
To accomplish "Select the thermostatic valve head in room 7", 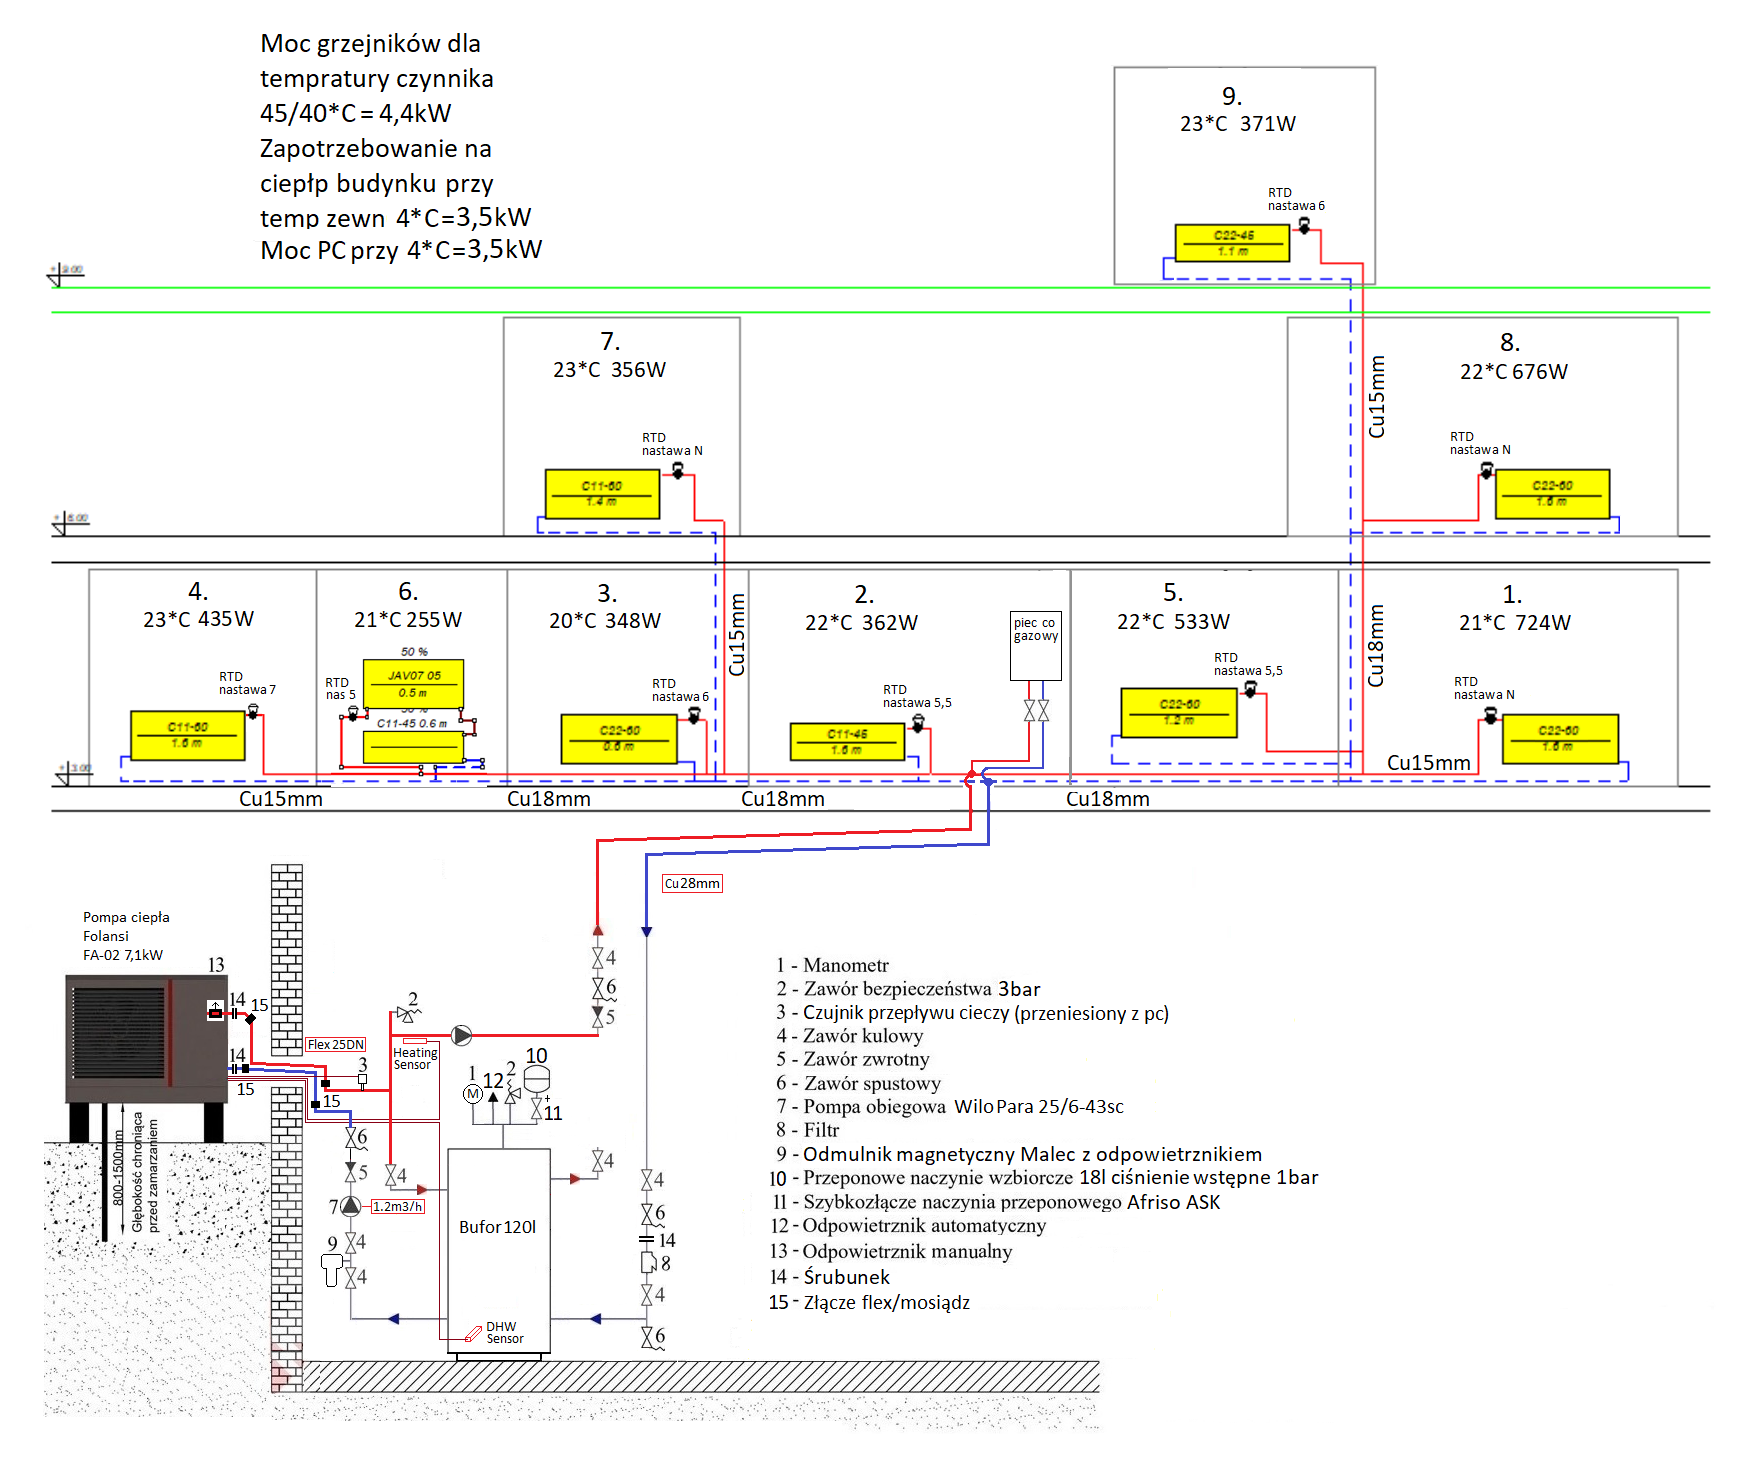I will (678, 470).
